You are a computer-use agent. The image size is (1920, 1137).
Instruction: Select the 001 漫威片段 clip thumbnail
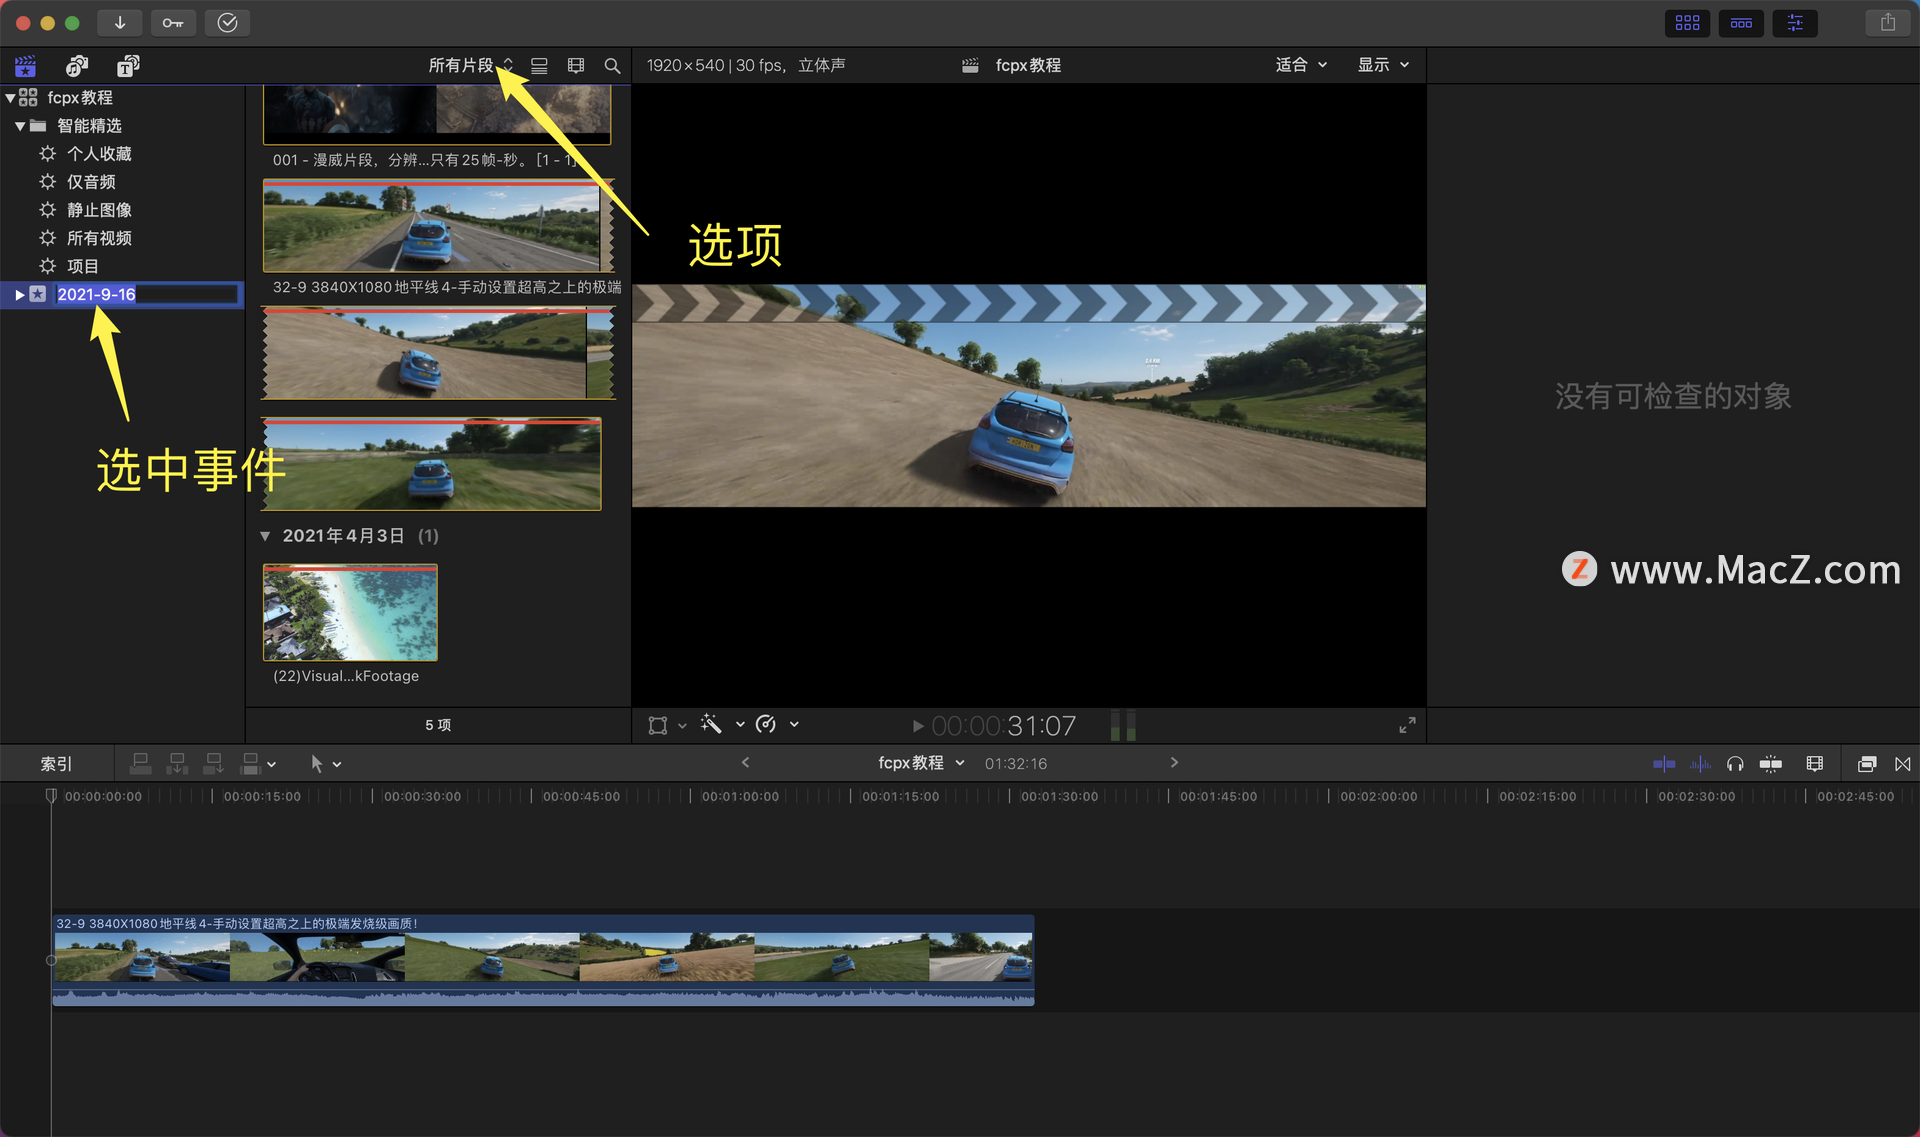pos(437,114)
